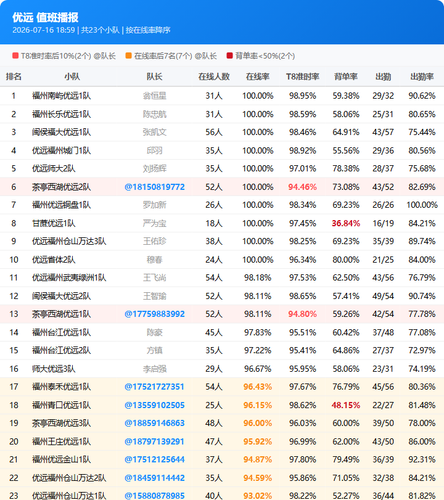Click the team name 闽侯福大优远1队
This screenshot has width=444, height=500.
tap(61, 132)
